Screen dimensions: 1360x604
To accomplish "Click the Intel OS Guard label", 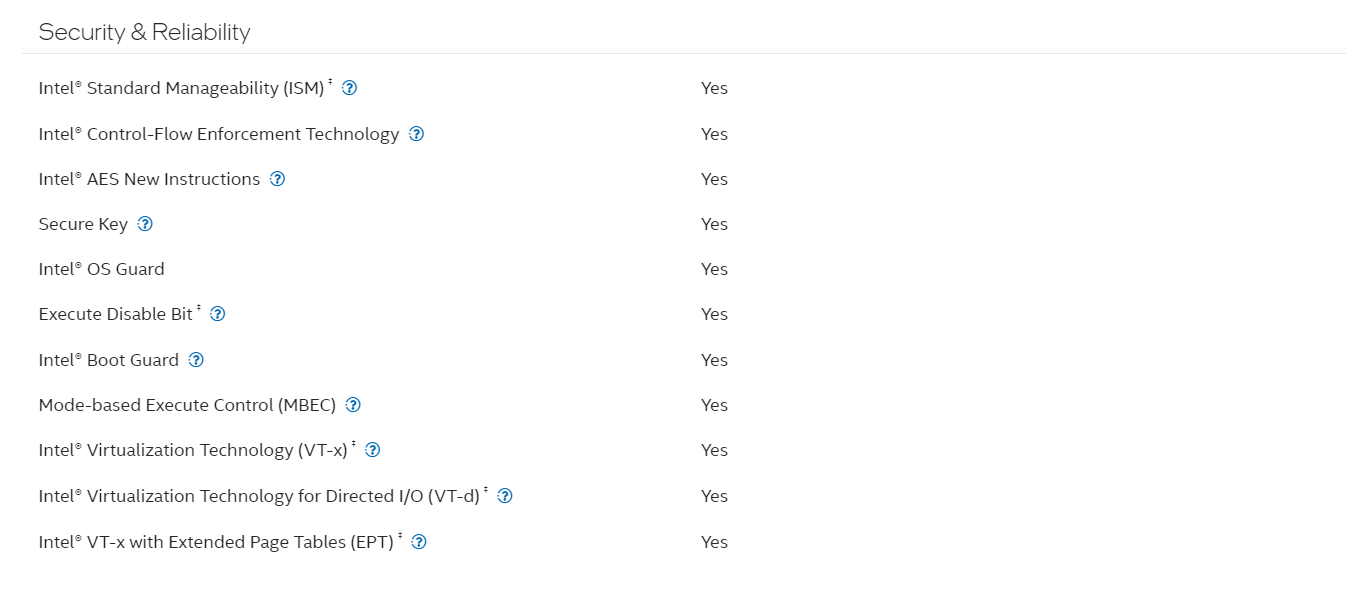I will coord(101,269).
